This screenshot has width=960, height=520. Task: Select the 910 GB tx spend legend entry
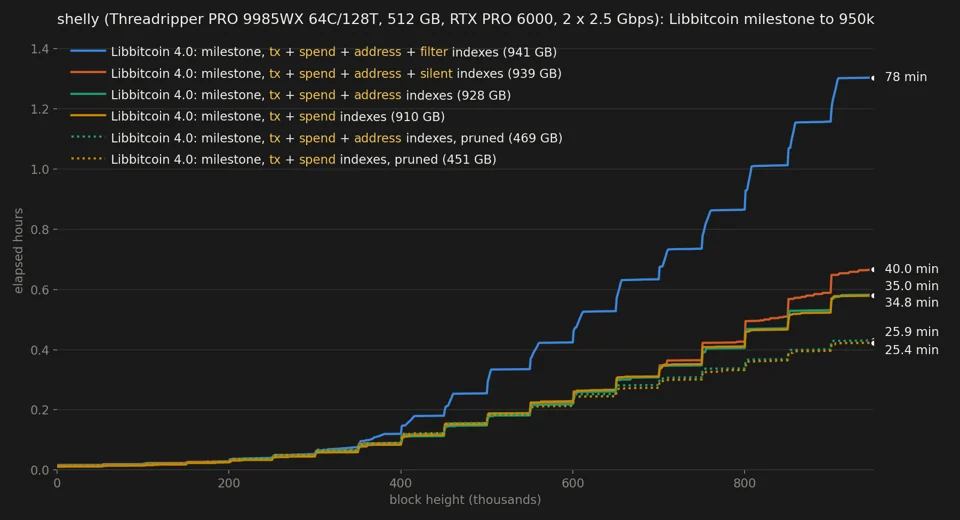278,116
